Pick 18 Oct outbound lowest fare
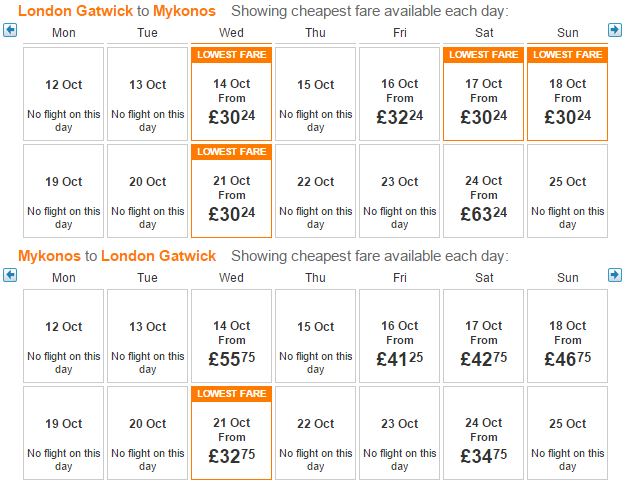Image resolution: width=626 pixels, height=490 pixels. 567,94
